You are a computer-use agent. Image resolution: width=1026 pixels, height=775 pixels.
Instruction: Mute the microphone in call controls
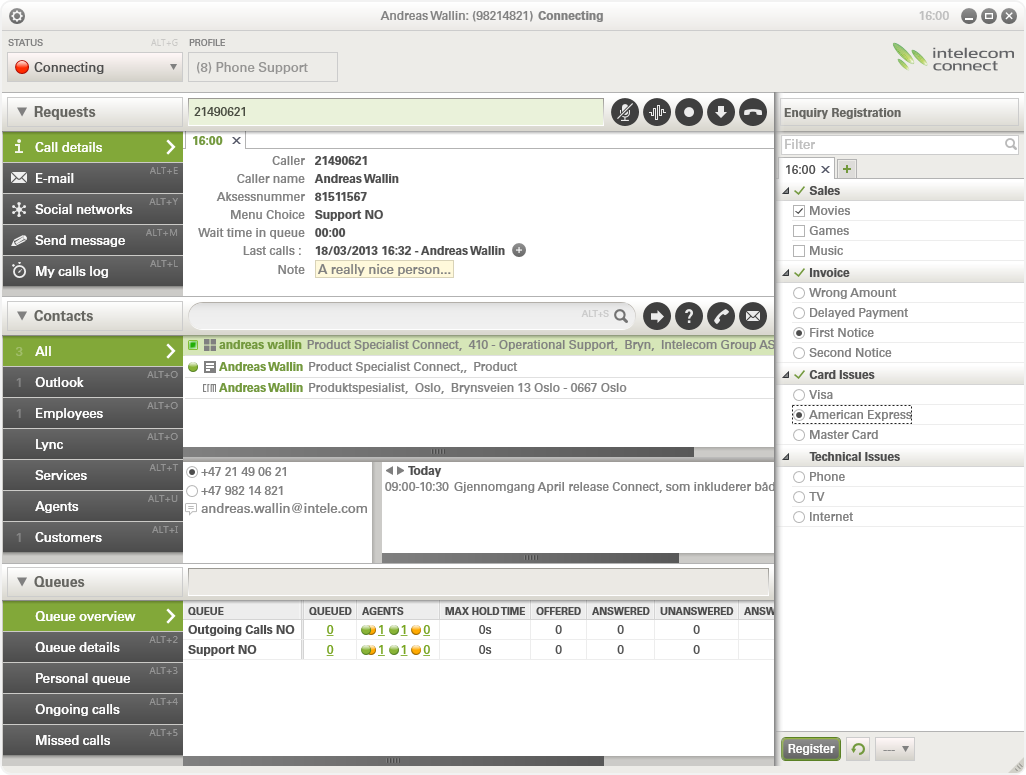(625, 112)
